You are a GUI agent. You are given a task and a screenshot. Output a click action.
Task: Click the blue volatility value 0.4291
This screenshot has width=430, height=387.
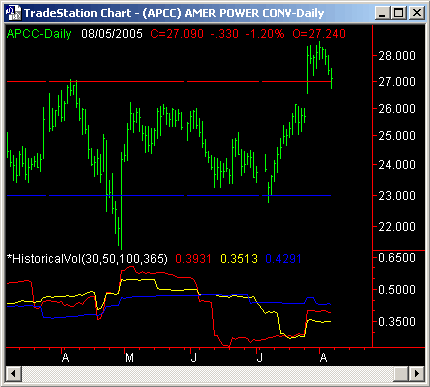[x=283, y=259]
